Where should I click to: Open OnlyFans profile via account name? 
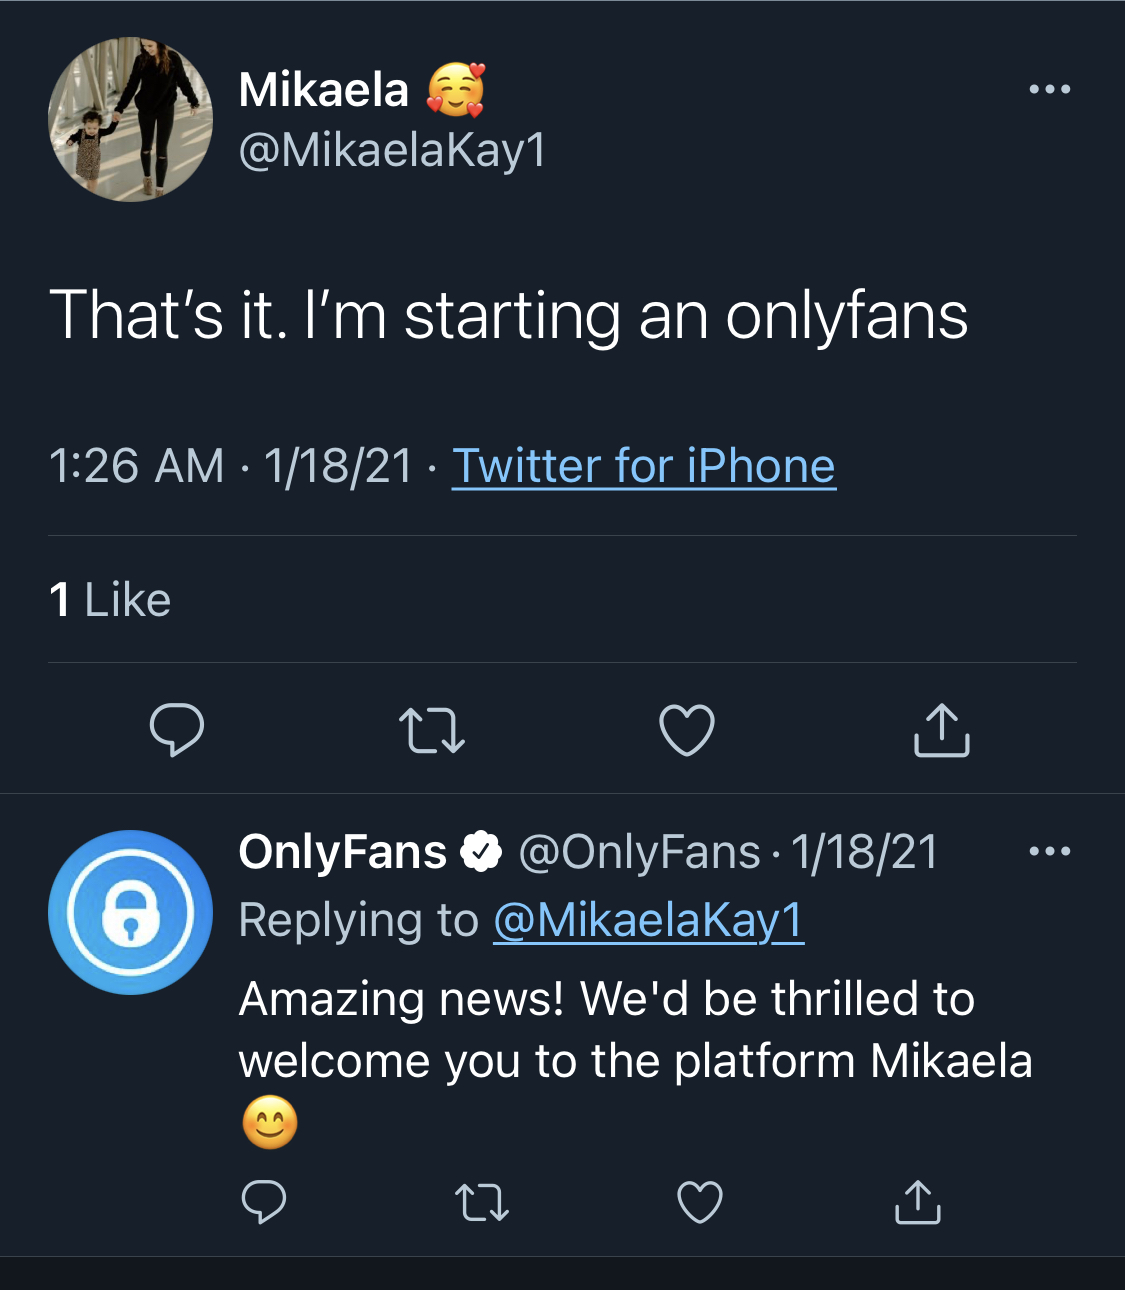click(x=342, y=853)
